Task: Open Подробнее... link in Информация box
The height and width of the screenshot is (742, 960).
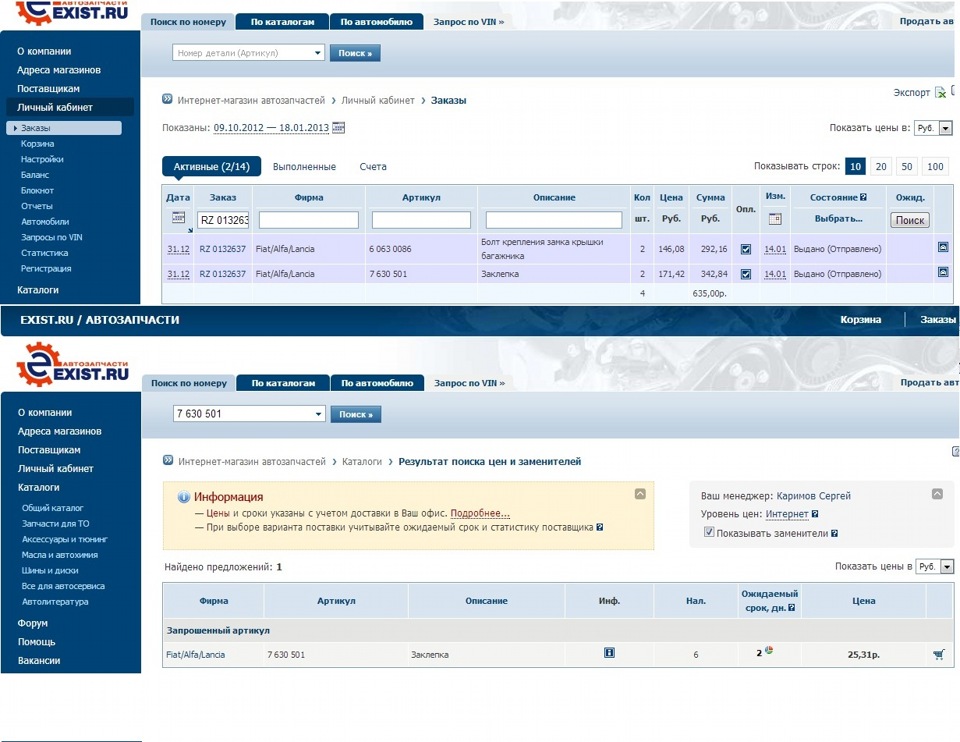Action: coord(480,513)
